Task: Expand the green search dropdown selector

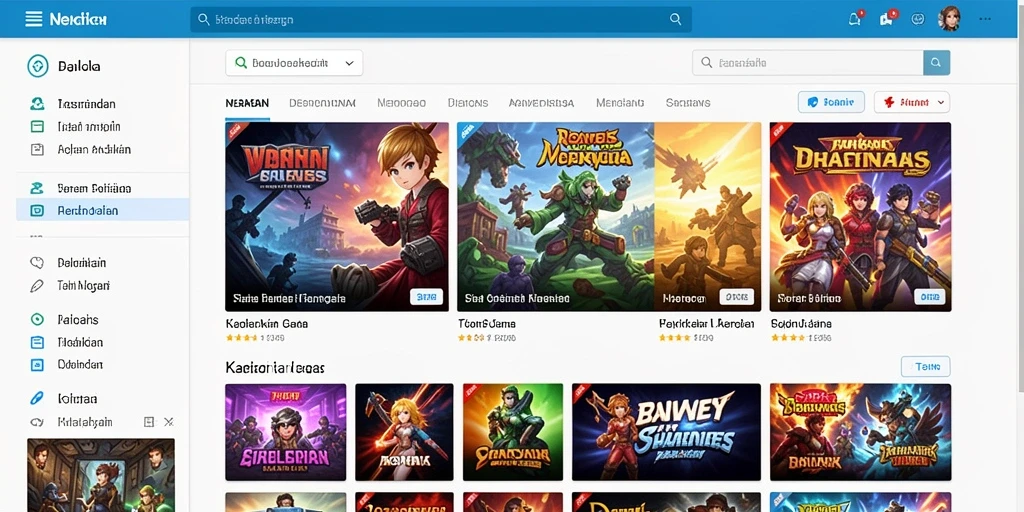Action: tap(294, 63)
